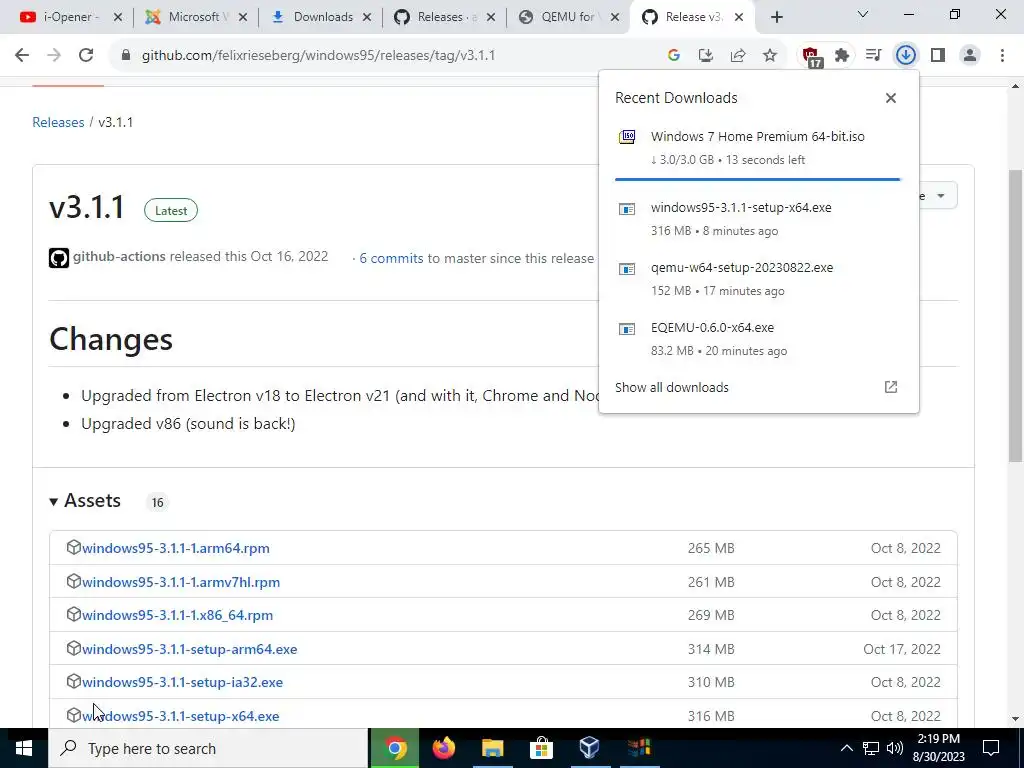
Task: Open windows95-3.1.1-setup-x64.exe in Recent Downloads
Action: click(741, 208)
